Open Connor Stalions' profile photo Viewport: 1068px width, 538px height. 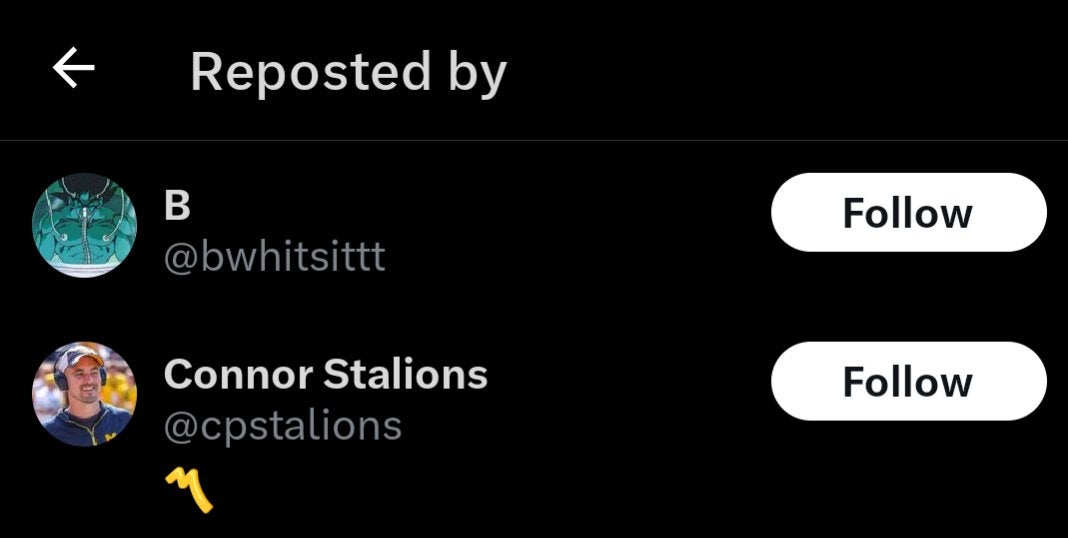click(x=84, y=394)
